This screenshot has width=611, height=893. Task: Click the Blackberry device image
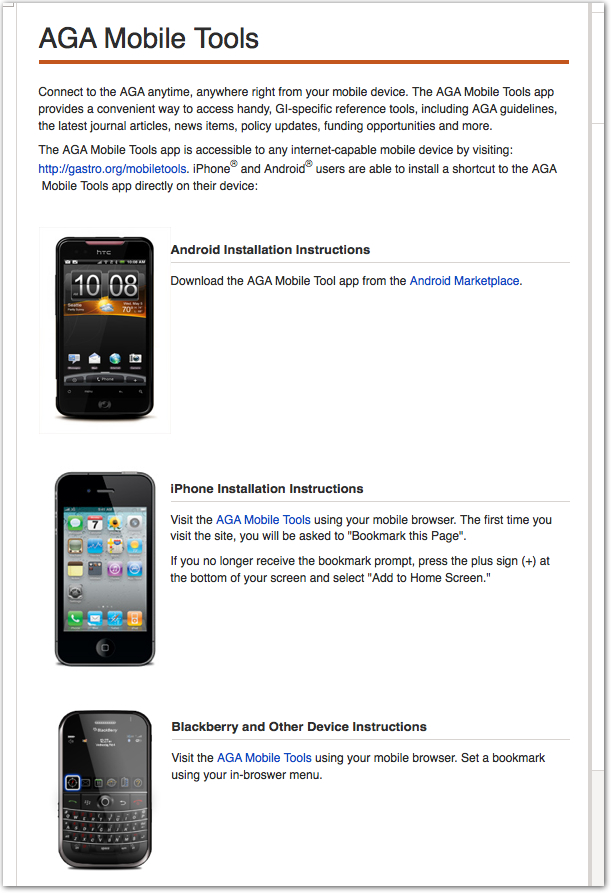[x=105, y=789]
